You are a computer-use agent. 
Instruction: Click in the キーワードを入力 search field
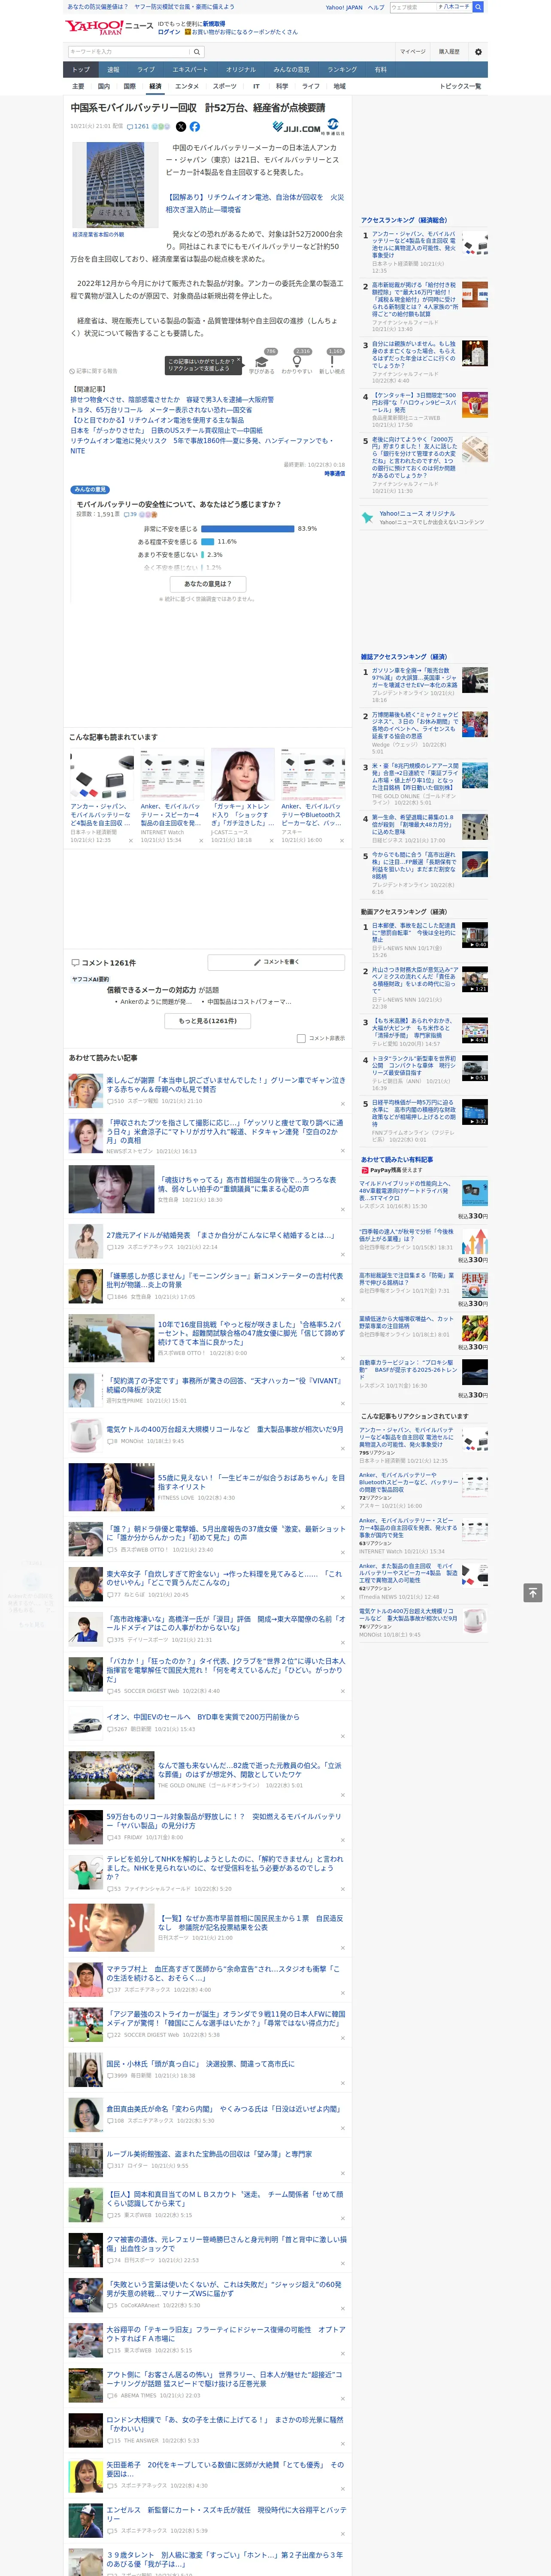(x=129, y=52)
